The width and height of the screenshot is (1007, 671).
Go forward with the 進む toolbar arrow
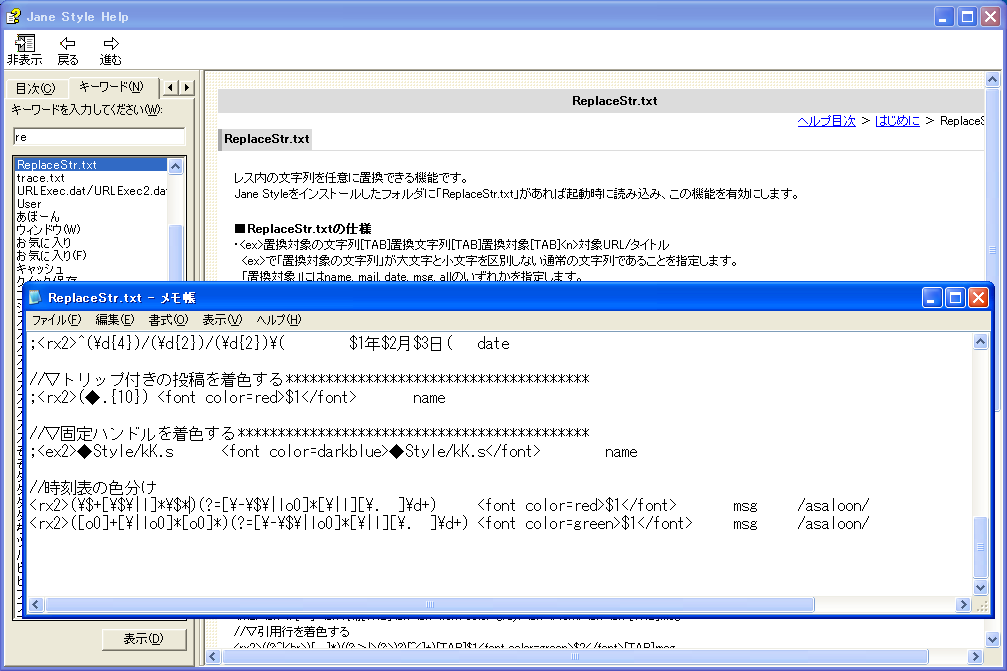coord(110,50)
